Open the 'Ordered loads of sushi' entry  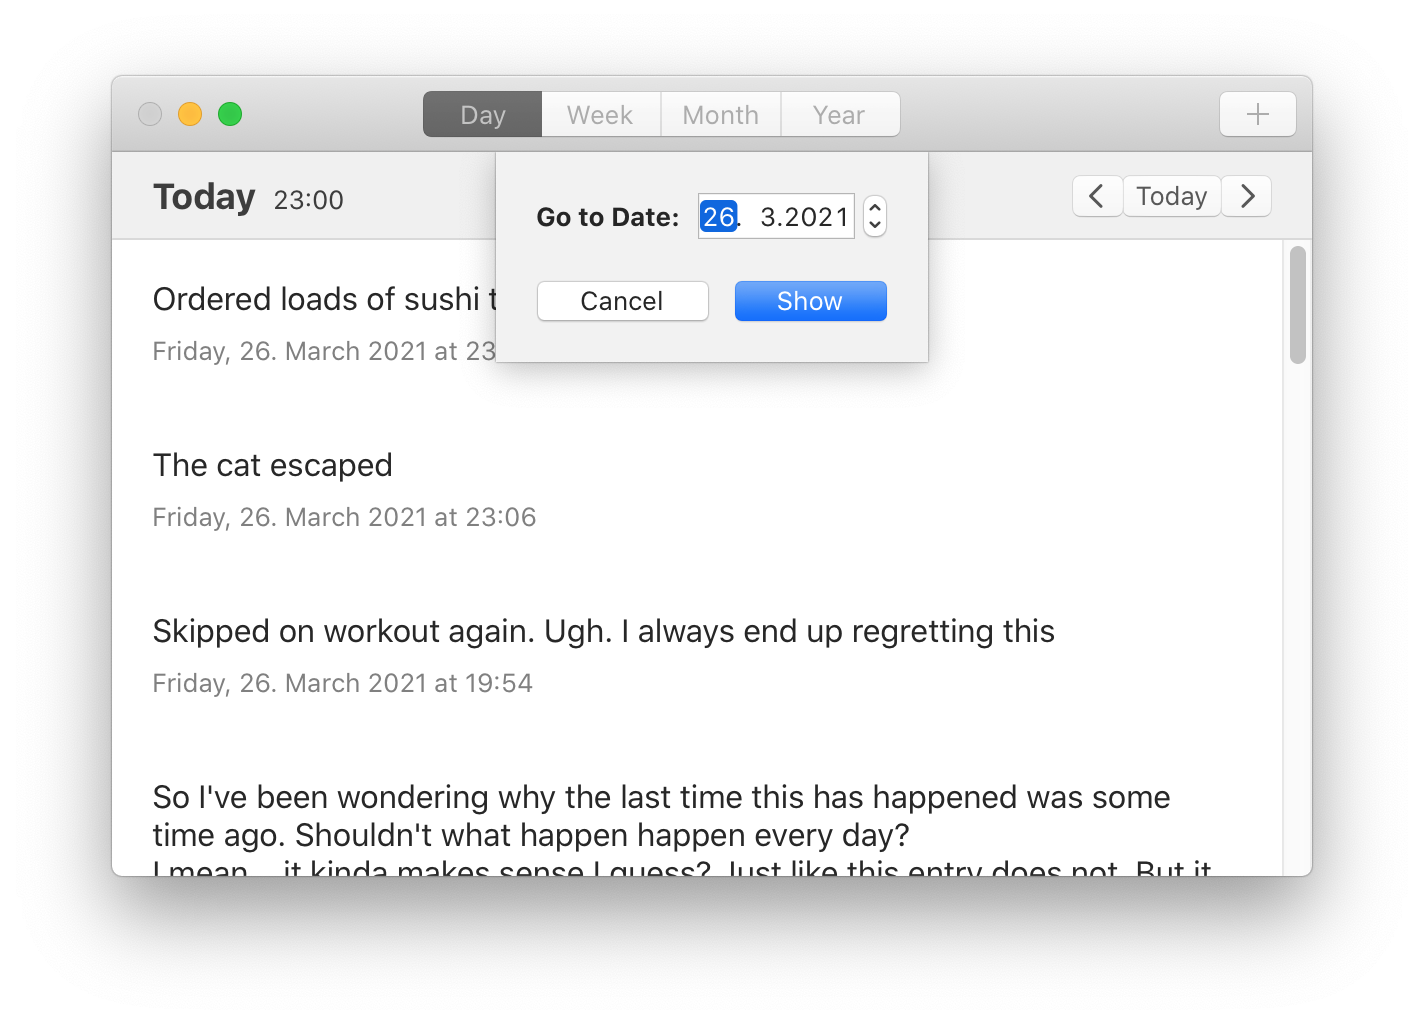(324, 299)
